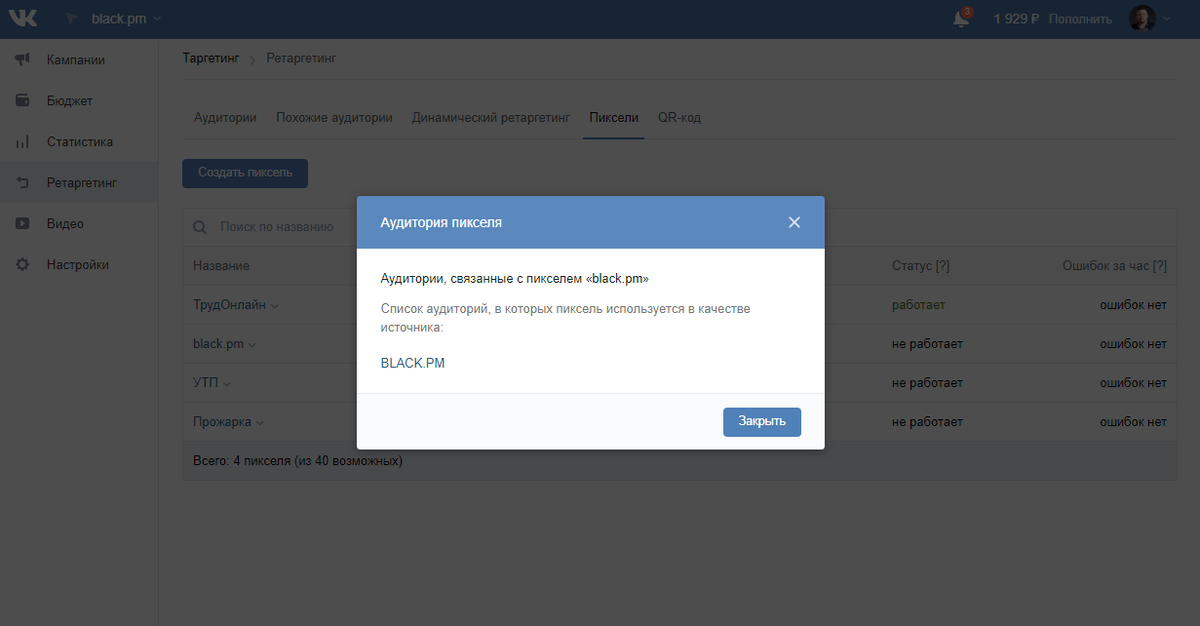Viewport: 1200px width, 626px height.
Task: Click the Ретаргетинг breadcrumb
Action: click(x=301, y=59)
